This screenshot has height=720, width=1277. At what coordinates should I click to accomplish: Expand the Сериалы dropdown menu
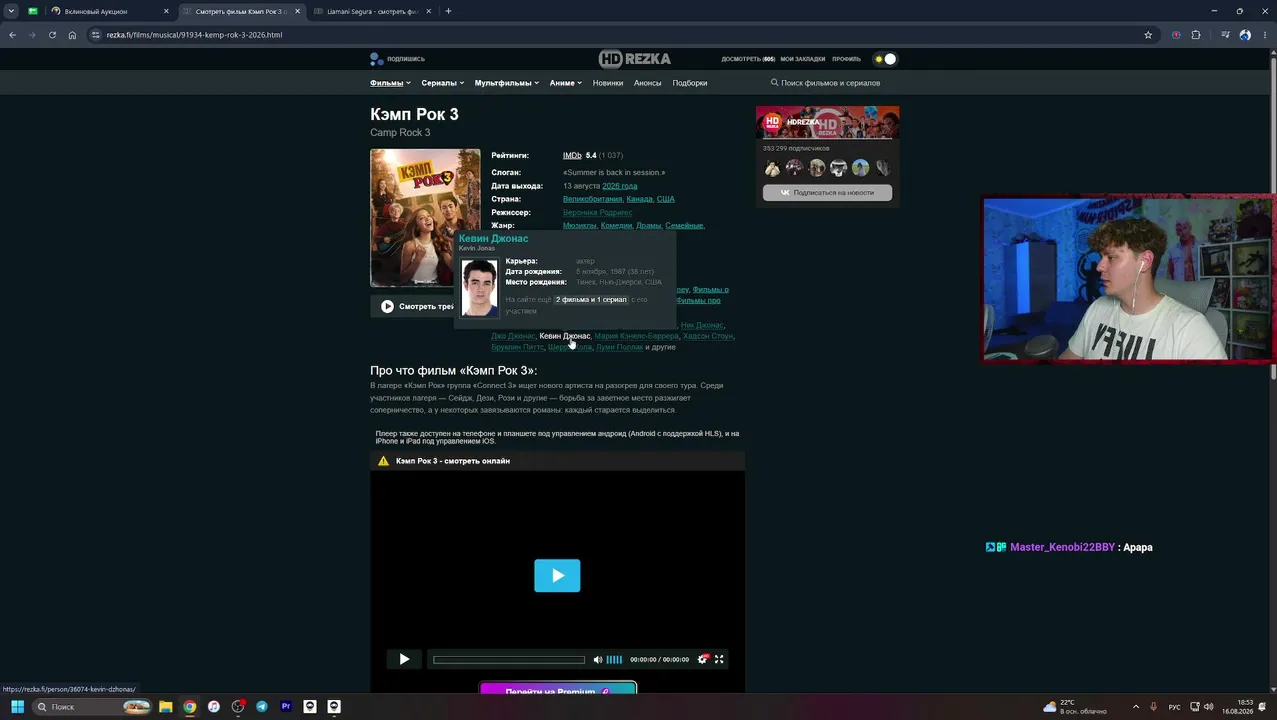[442, 83]
